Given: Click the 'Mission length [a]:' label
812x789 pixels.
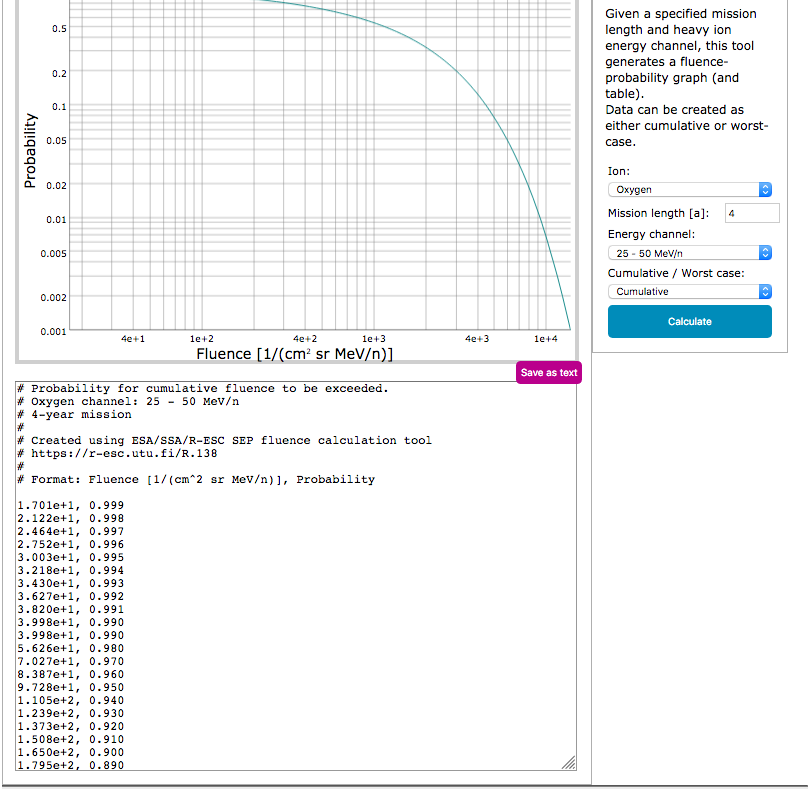Looking at the screenshot, I should click(658, 214).
